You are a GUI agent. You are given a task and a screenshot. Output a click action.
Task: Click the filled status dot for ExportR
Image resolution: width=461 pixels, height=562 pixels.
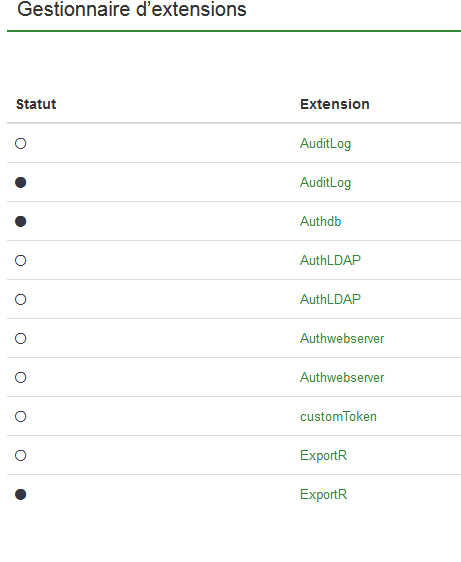pyautogui.click(x=20, y=495)
